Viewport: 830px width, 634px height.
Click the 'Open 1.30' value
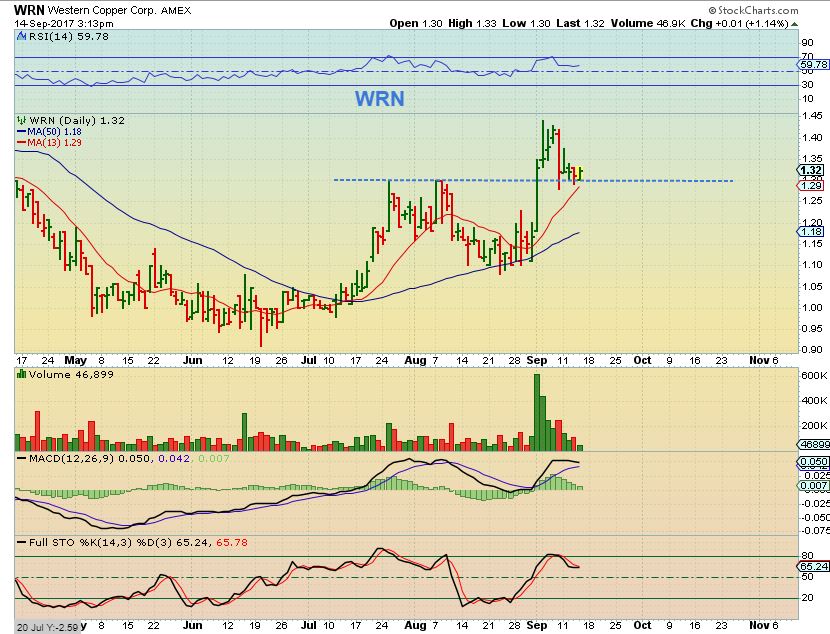416,23
